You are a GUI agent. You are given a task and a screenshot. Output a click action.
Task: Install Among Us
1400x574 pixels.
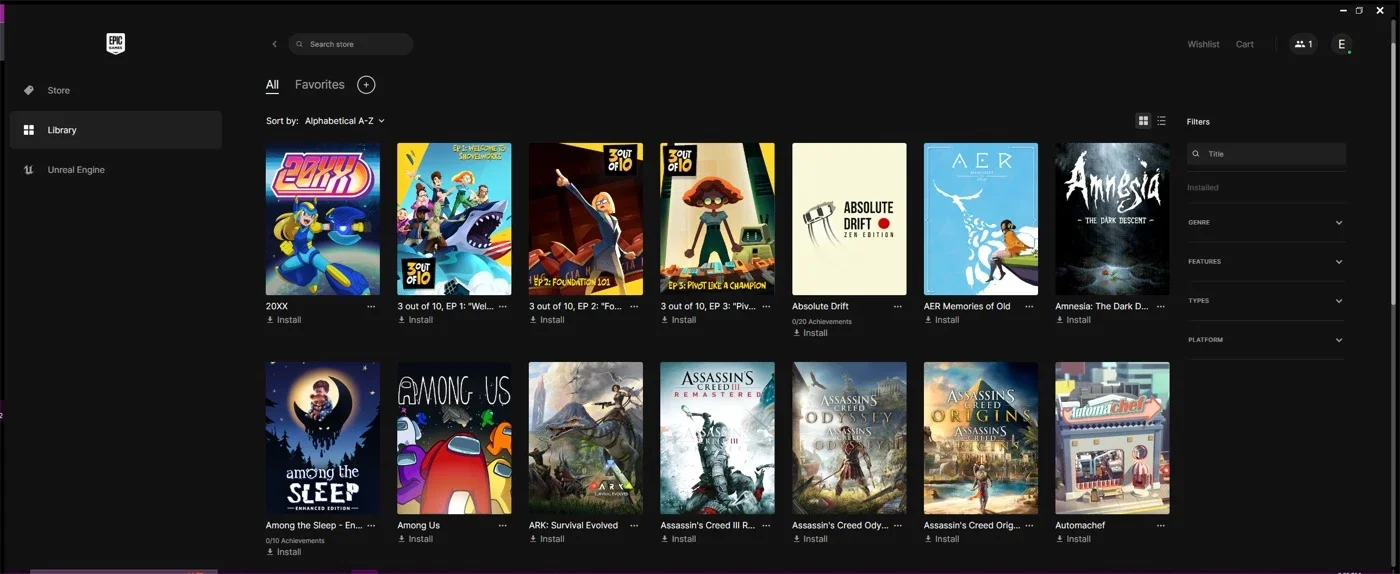coord(415,539)
